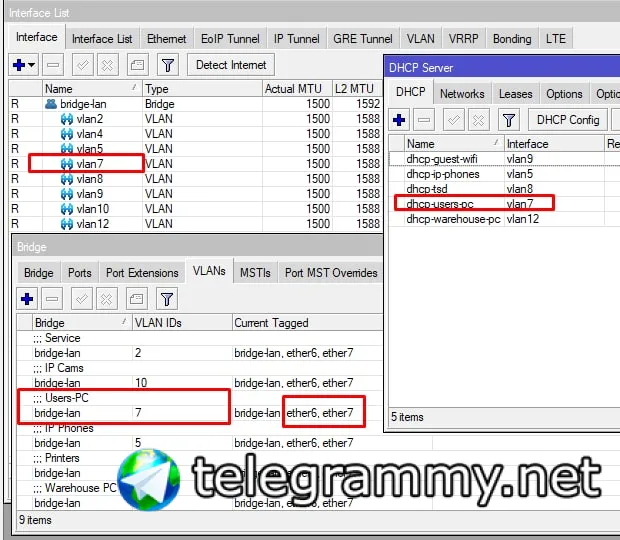
Task: Select the dhcp-guest-wifi server row
Action: (x=504, y=159)
